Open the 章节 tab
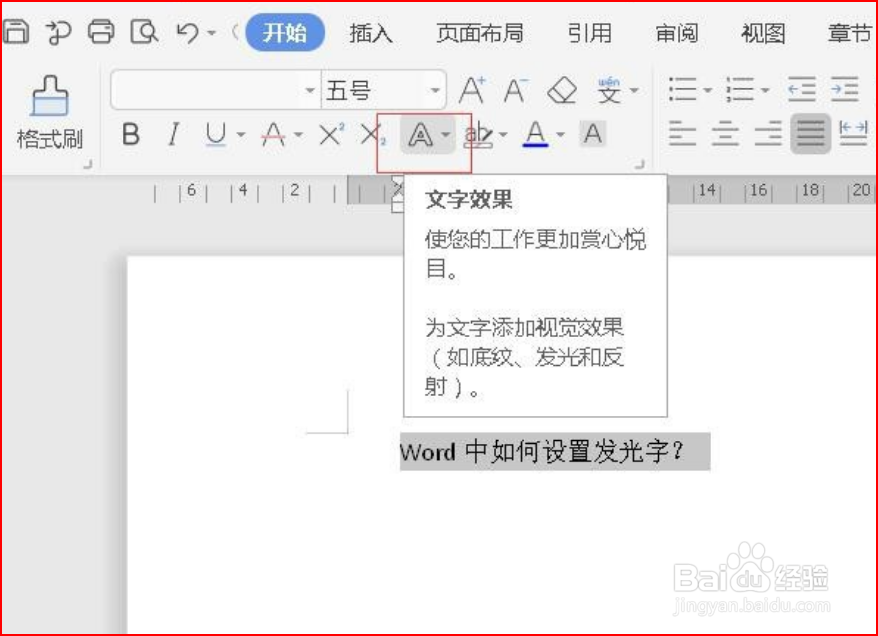Image resolution: width=878 pixels, height=636 pixels. point(849,33)
